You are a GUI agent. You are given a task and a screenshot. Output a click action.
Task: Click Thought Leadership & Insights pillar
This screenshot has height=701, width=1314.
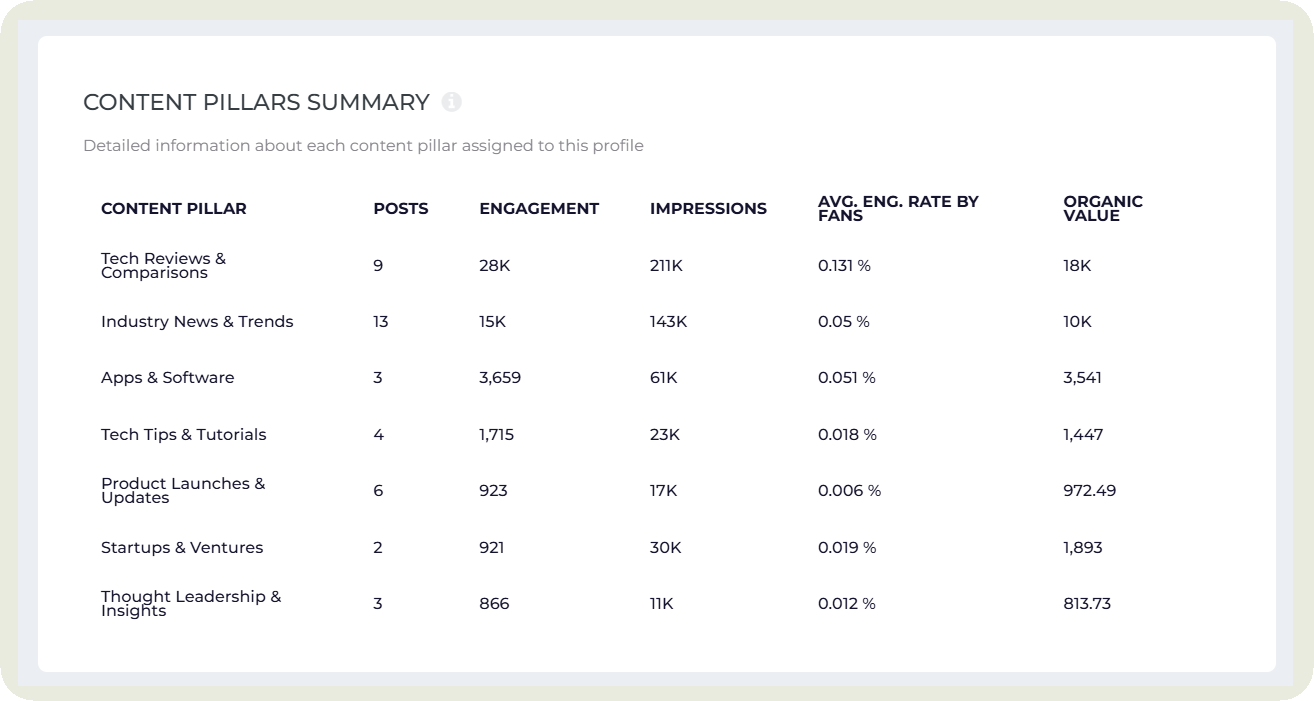point(190,603)
